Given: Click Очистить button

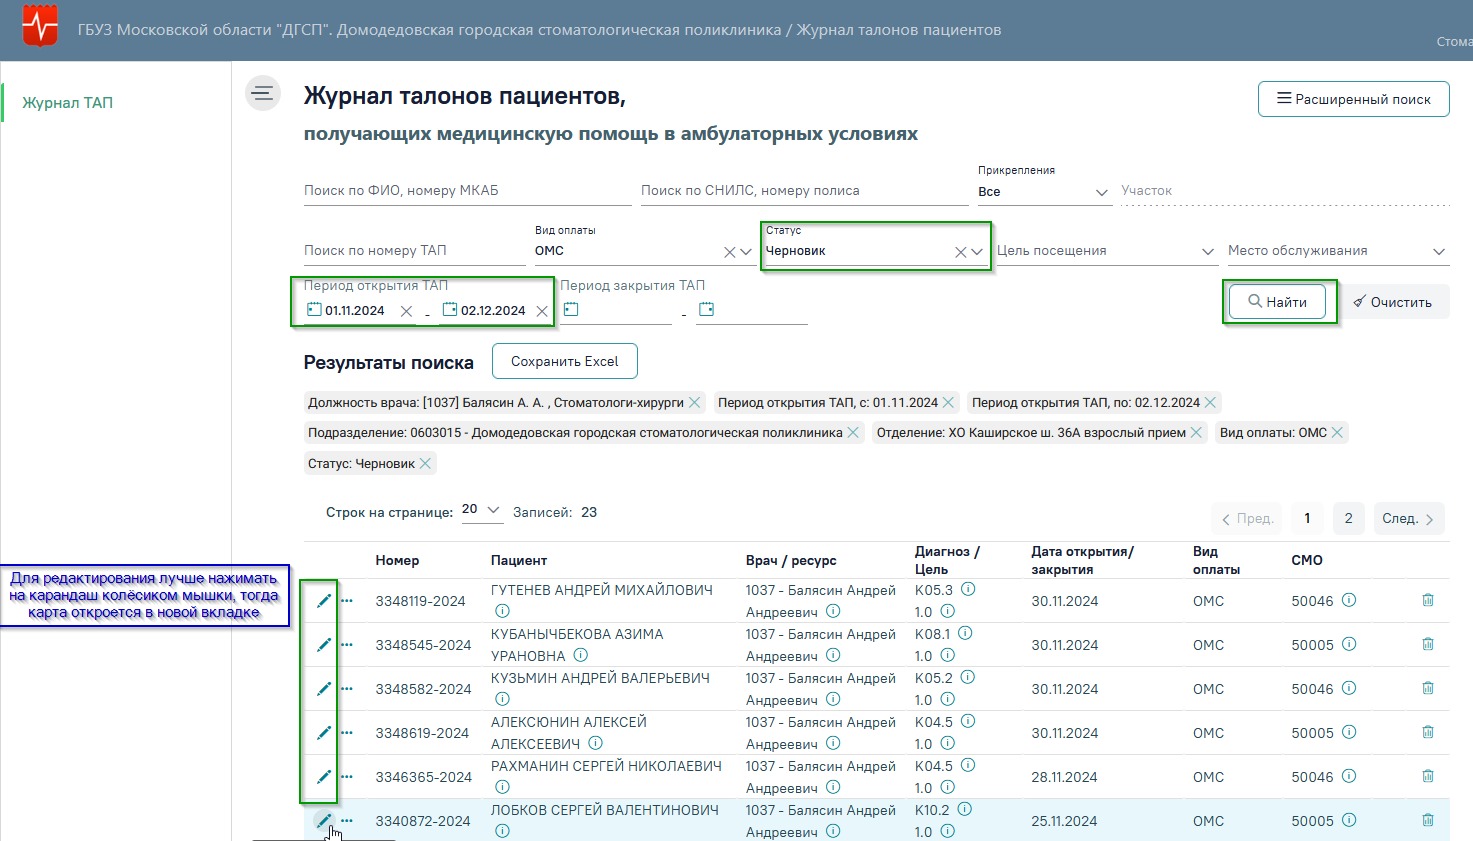Looking at the screenshot, I should coord(1393,302).
